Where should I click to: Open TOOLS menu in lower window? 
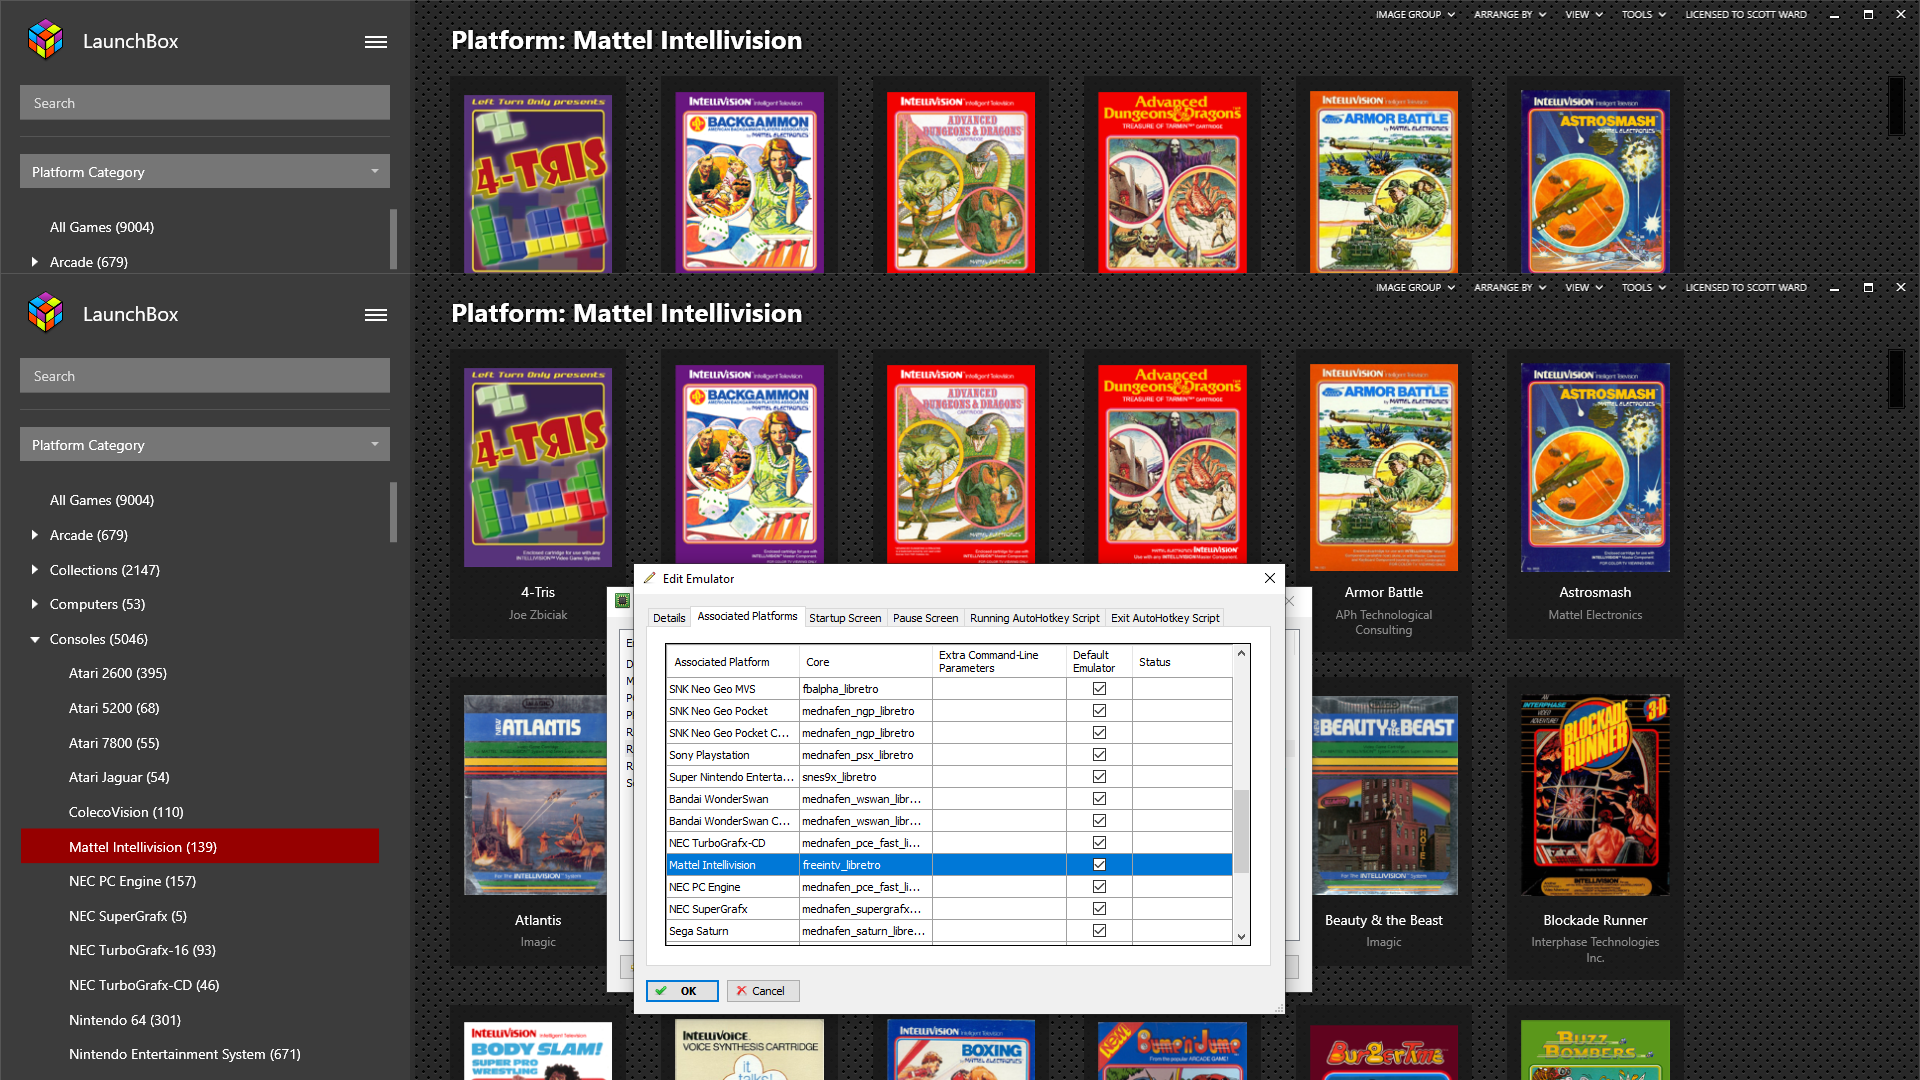tap(1644, 288)
